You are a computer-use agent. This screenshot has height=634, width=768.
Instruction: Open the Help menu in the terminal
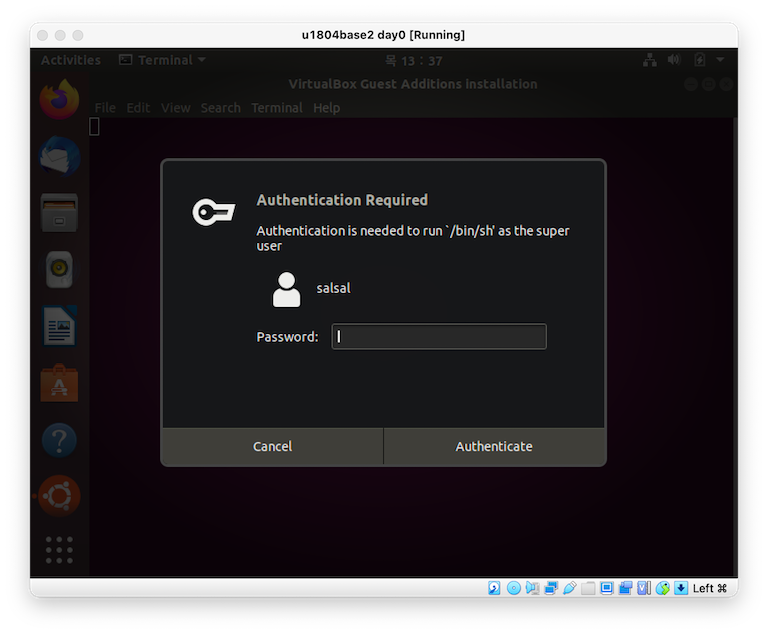pyautogui.click(x=327, y=108)
